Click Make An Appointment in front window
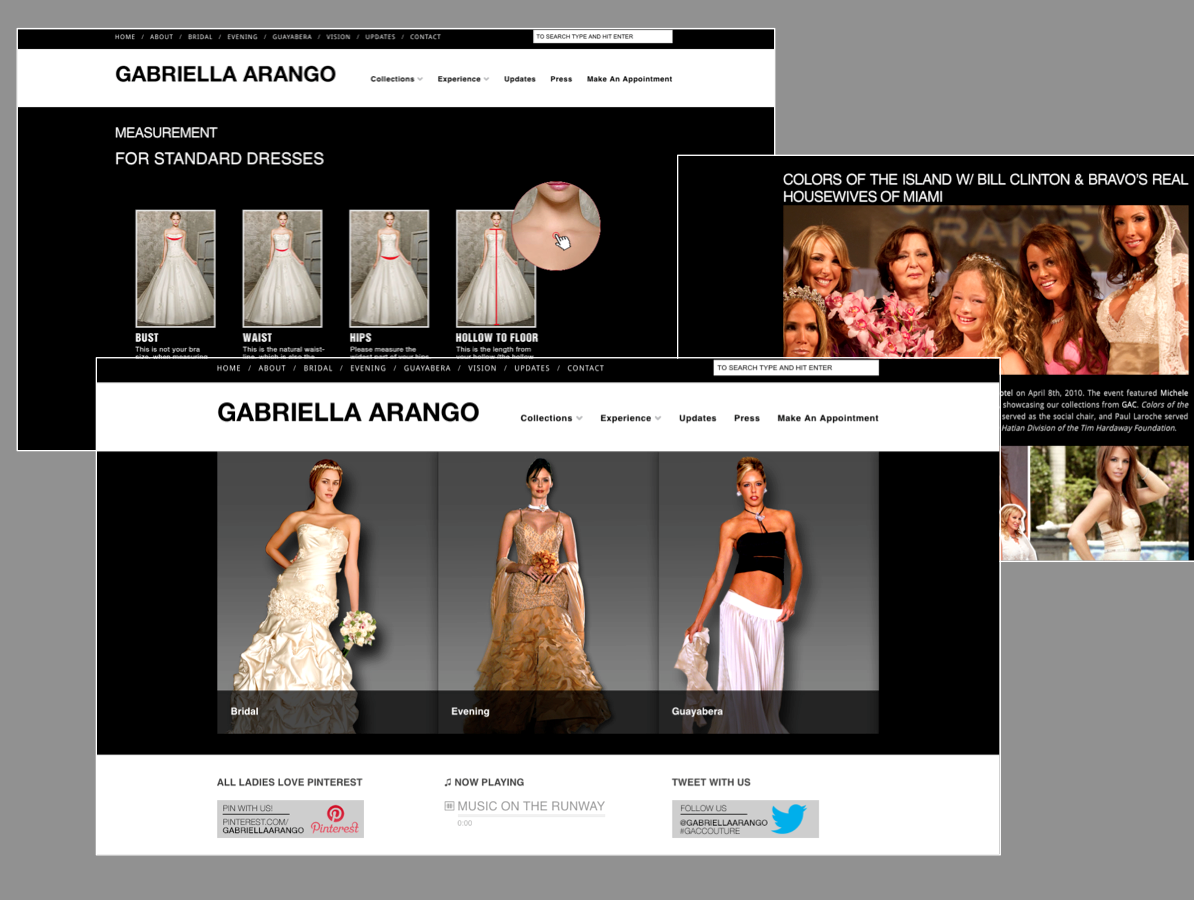The image size is (1194, 900). point(827,418)
